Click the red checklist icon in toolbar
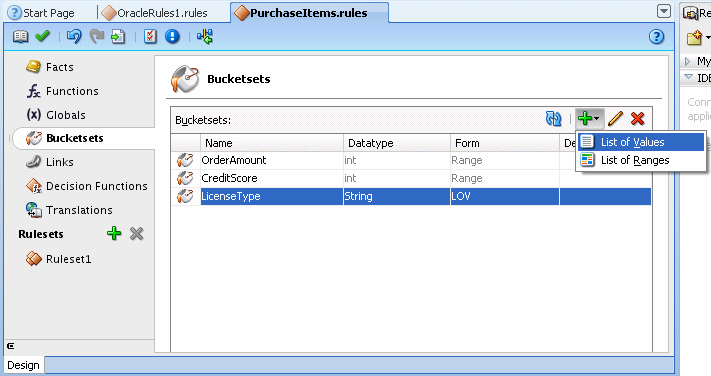 pos(150,36)
